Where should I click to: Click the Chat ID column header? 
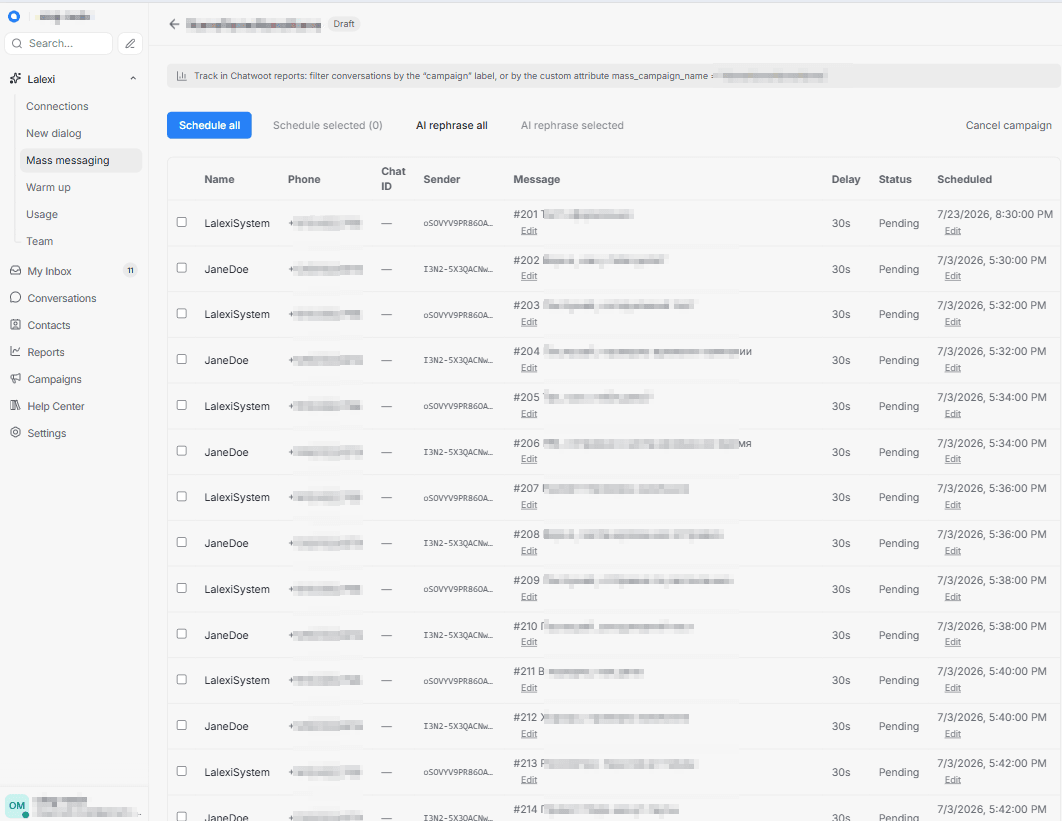click(x=393, y=179)
